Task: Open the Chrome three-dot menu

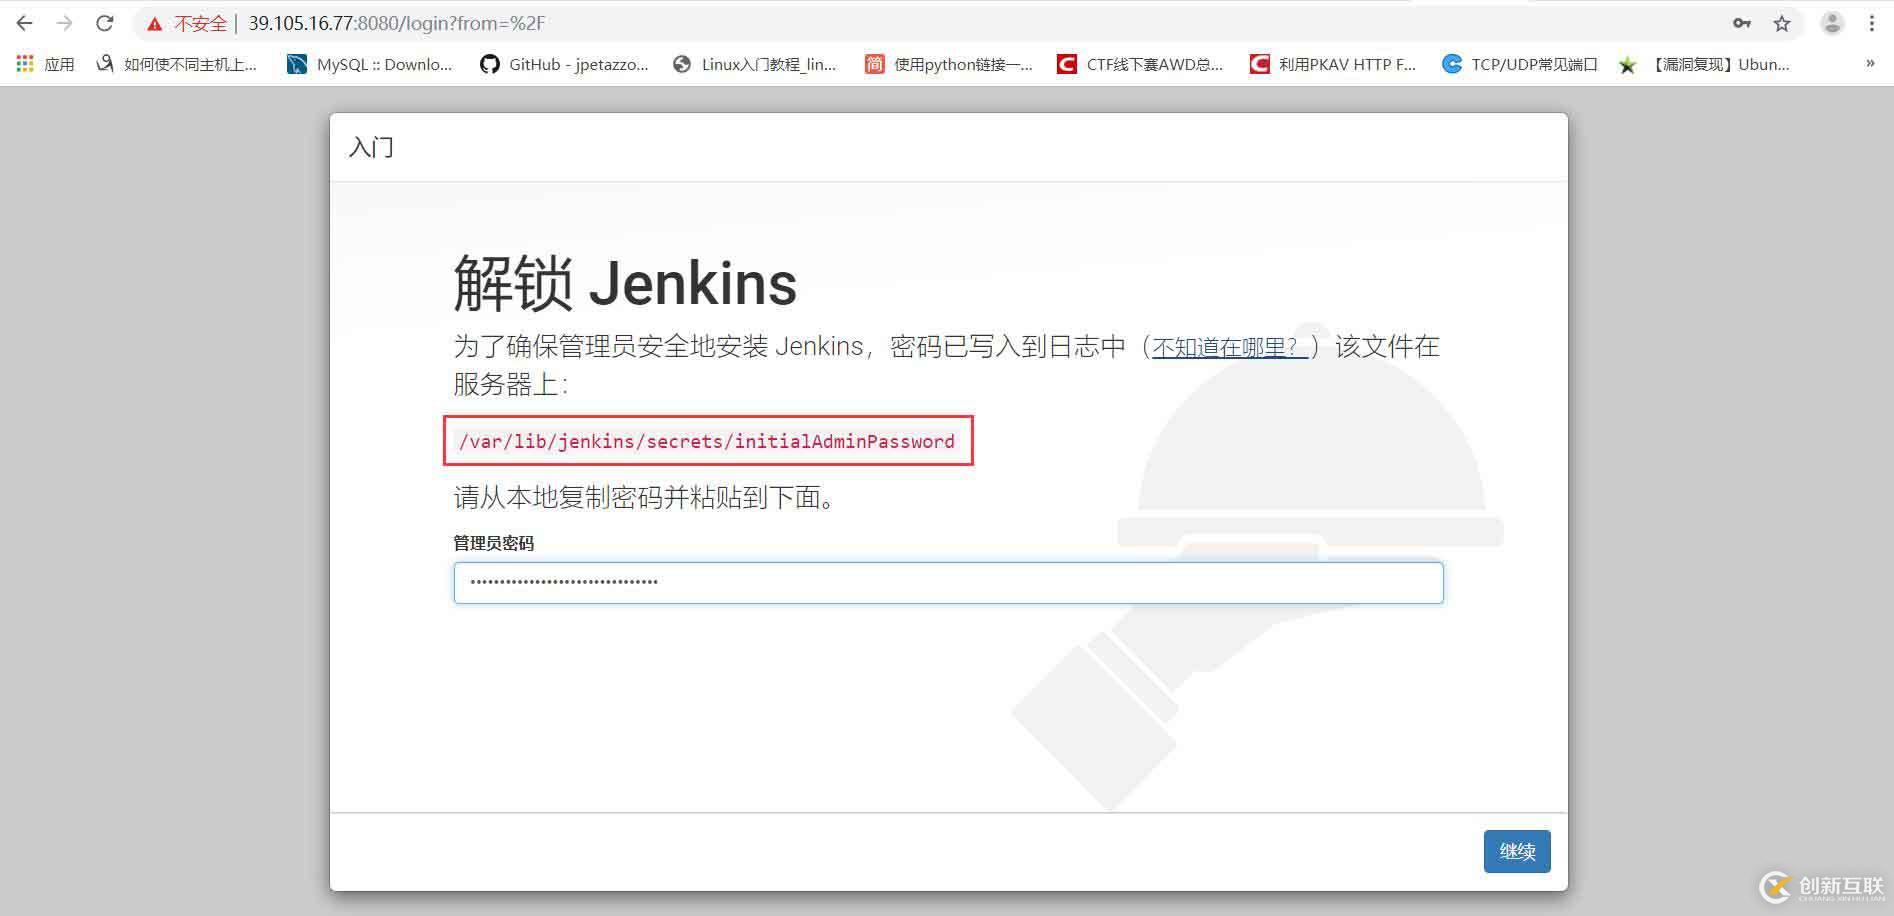Action: point(1872,23)
